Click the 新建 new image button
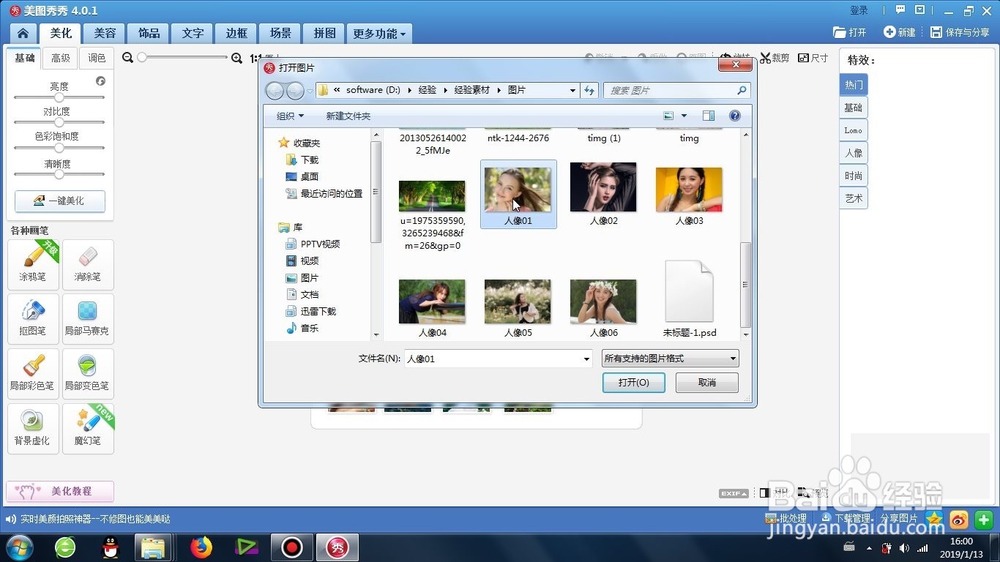 [899, 32]
